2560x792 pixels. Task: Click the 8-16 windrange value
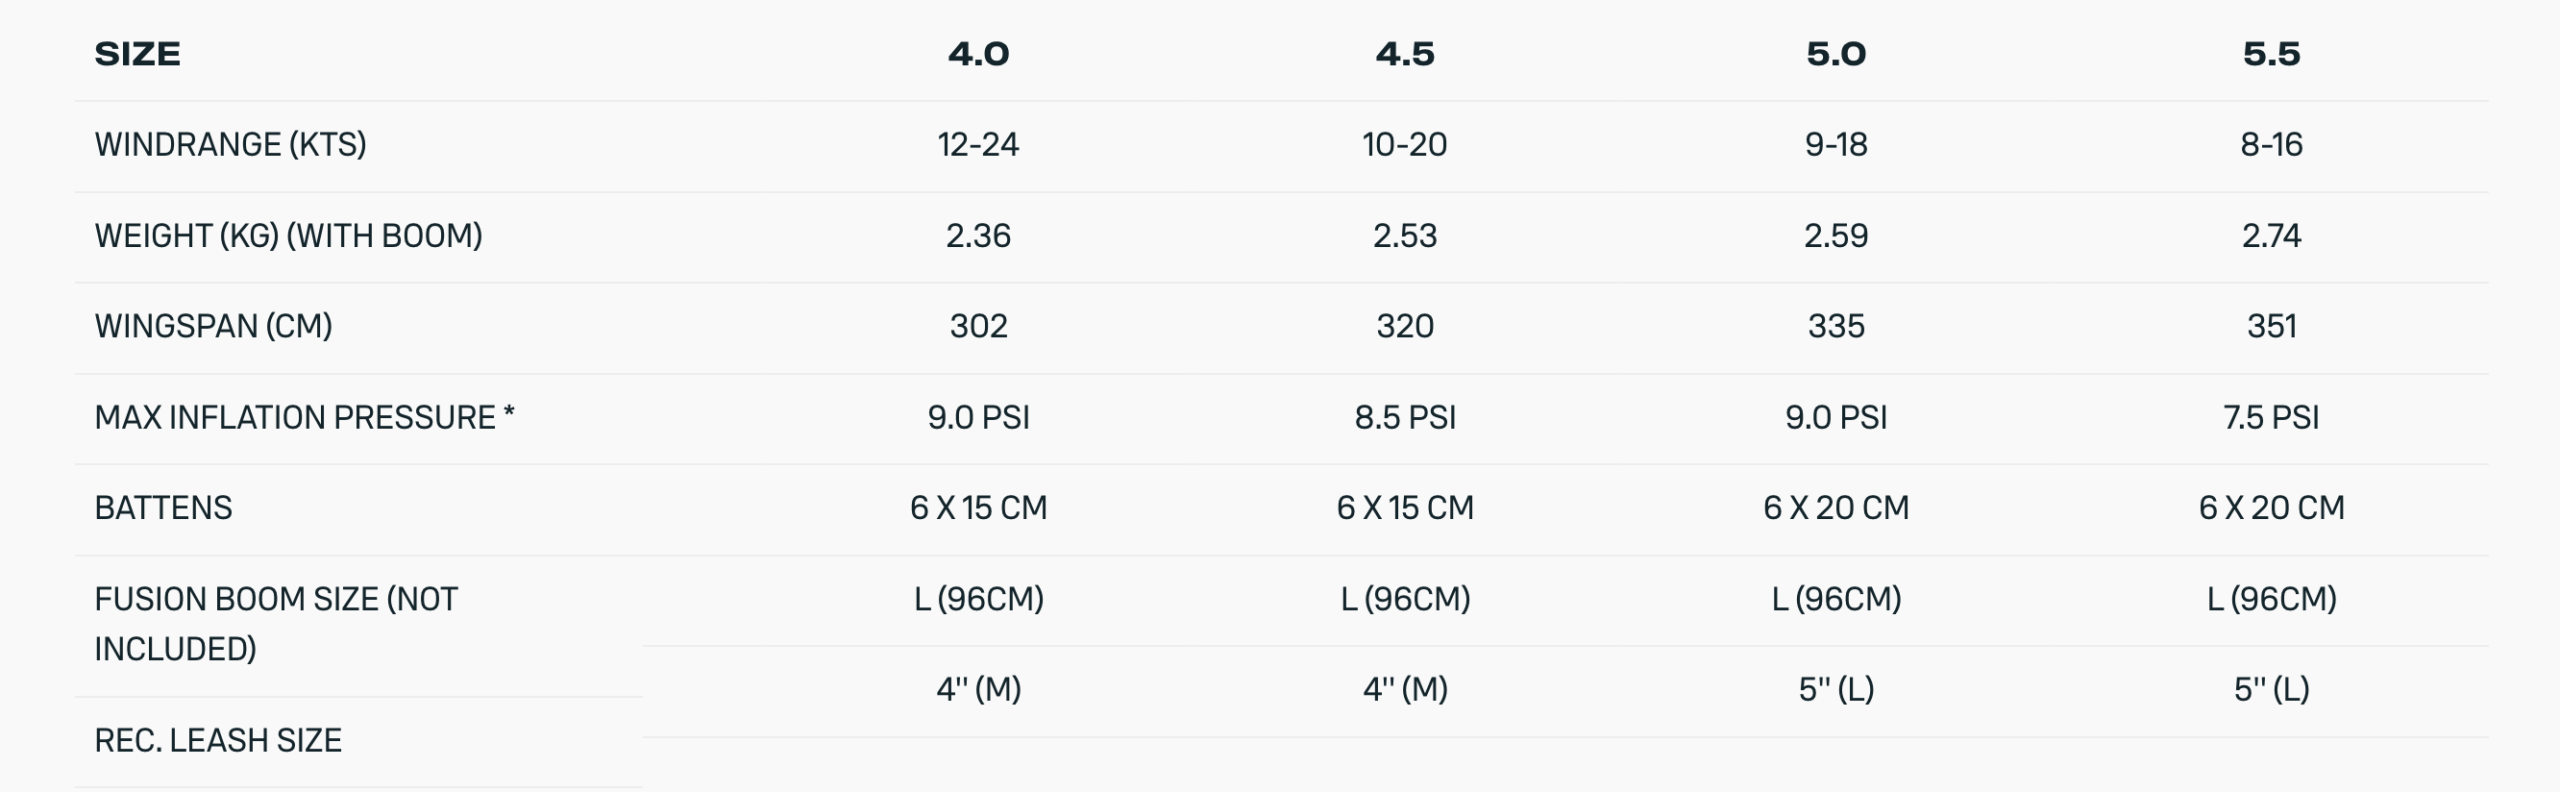pyautogui.click(x=2271, y=145)
